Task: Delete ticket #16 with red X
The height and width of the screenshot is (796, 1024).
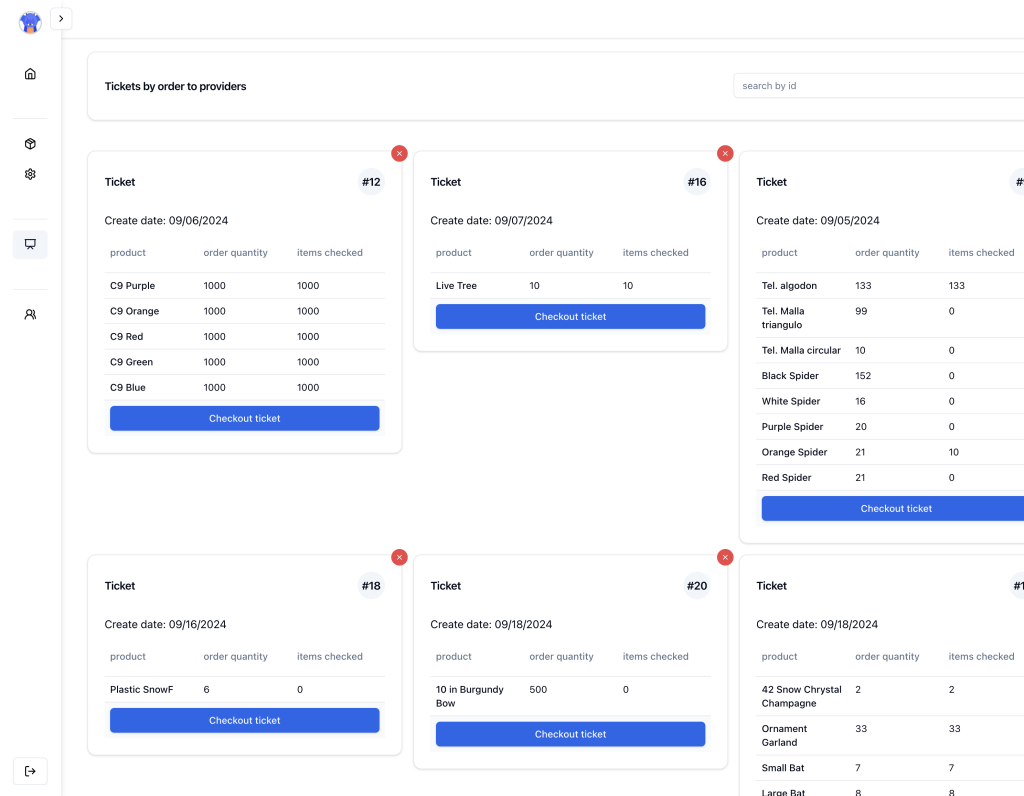Action: point(725,153)
